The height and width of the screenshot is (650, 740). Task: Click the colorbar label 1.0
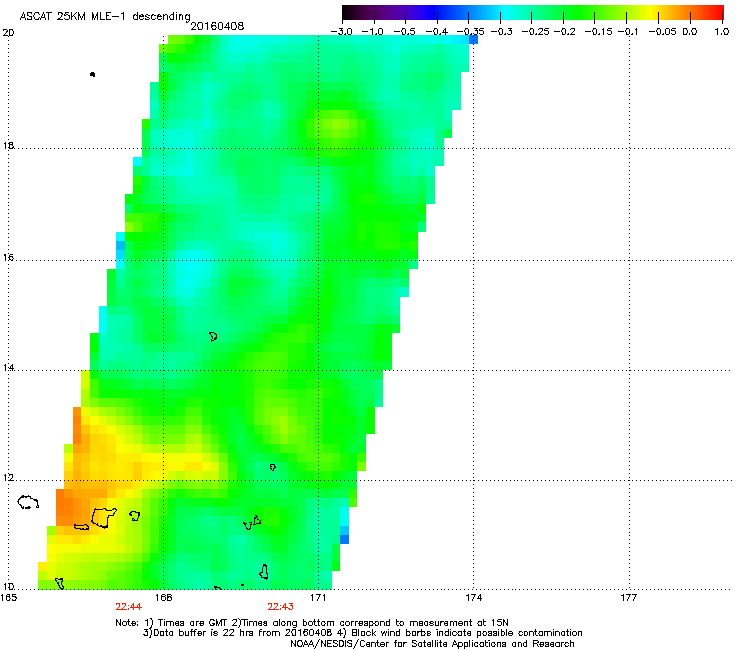coord(722,32)
